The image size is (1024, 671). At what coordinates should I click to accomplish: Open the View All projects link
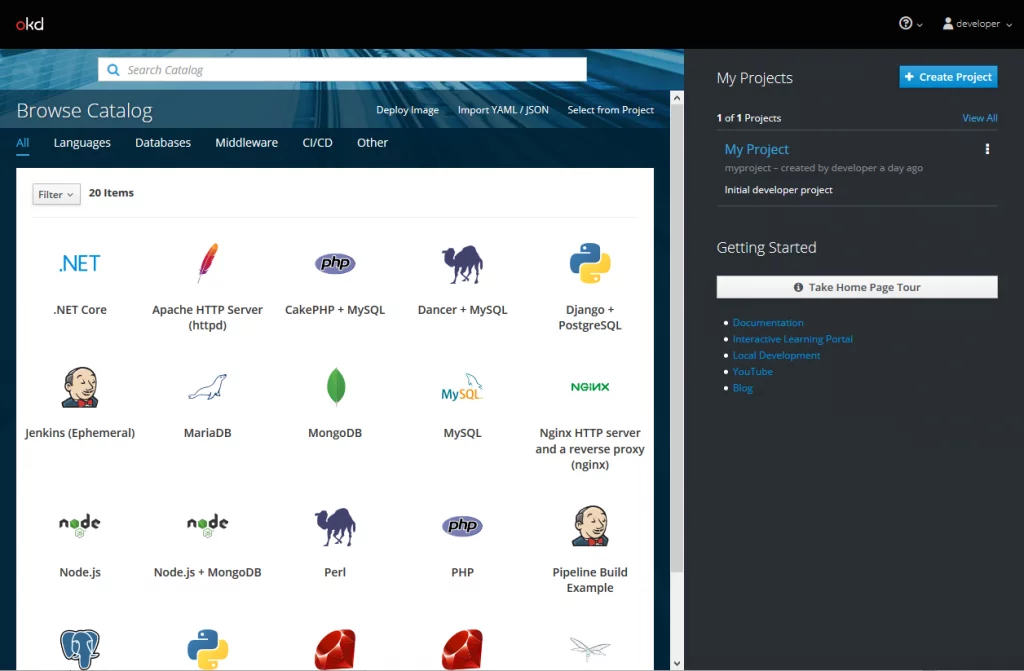pos(980,118)
